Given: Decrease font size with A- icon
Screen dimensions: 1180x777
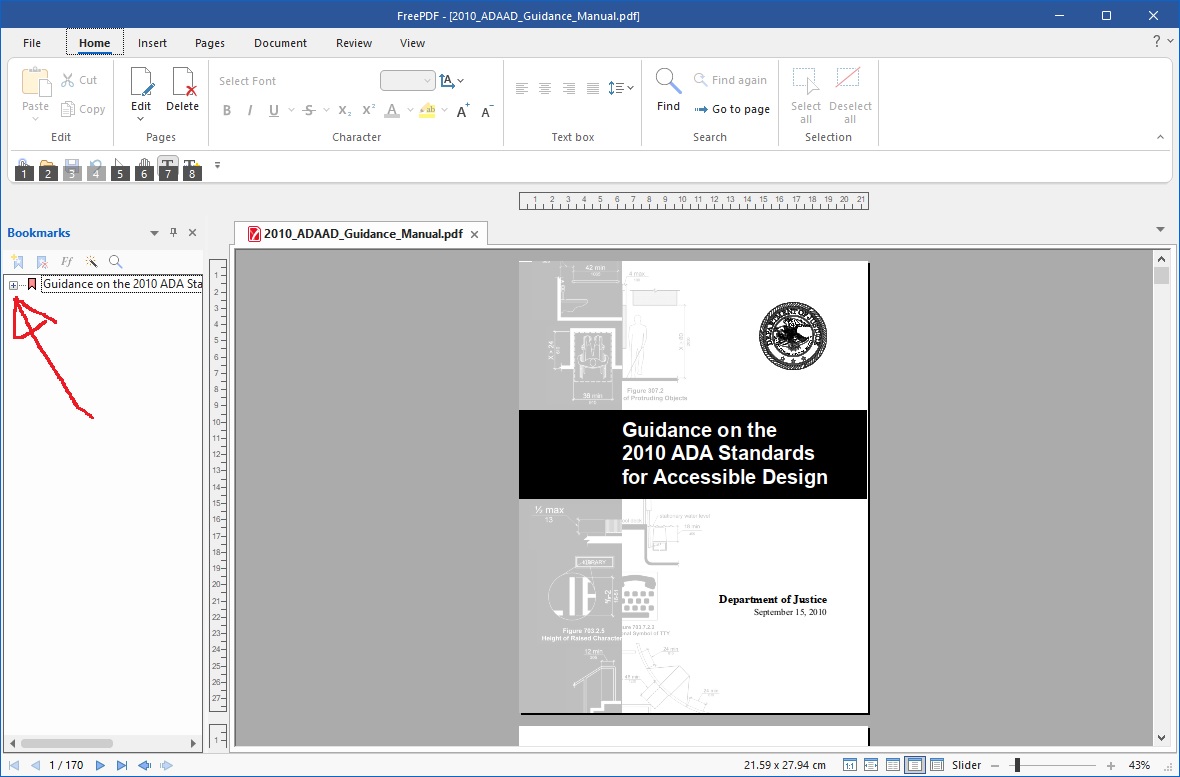Looking at the screenshot, I should (x=487, y=111).
